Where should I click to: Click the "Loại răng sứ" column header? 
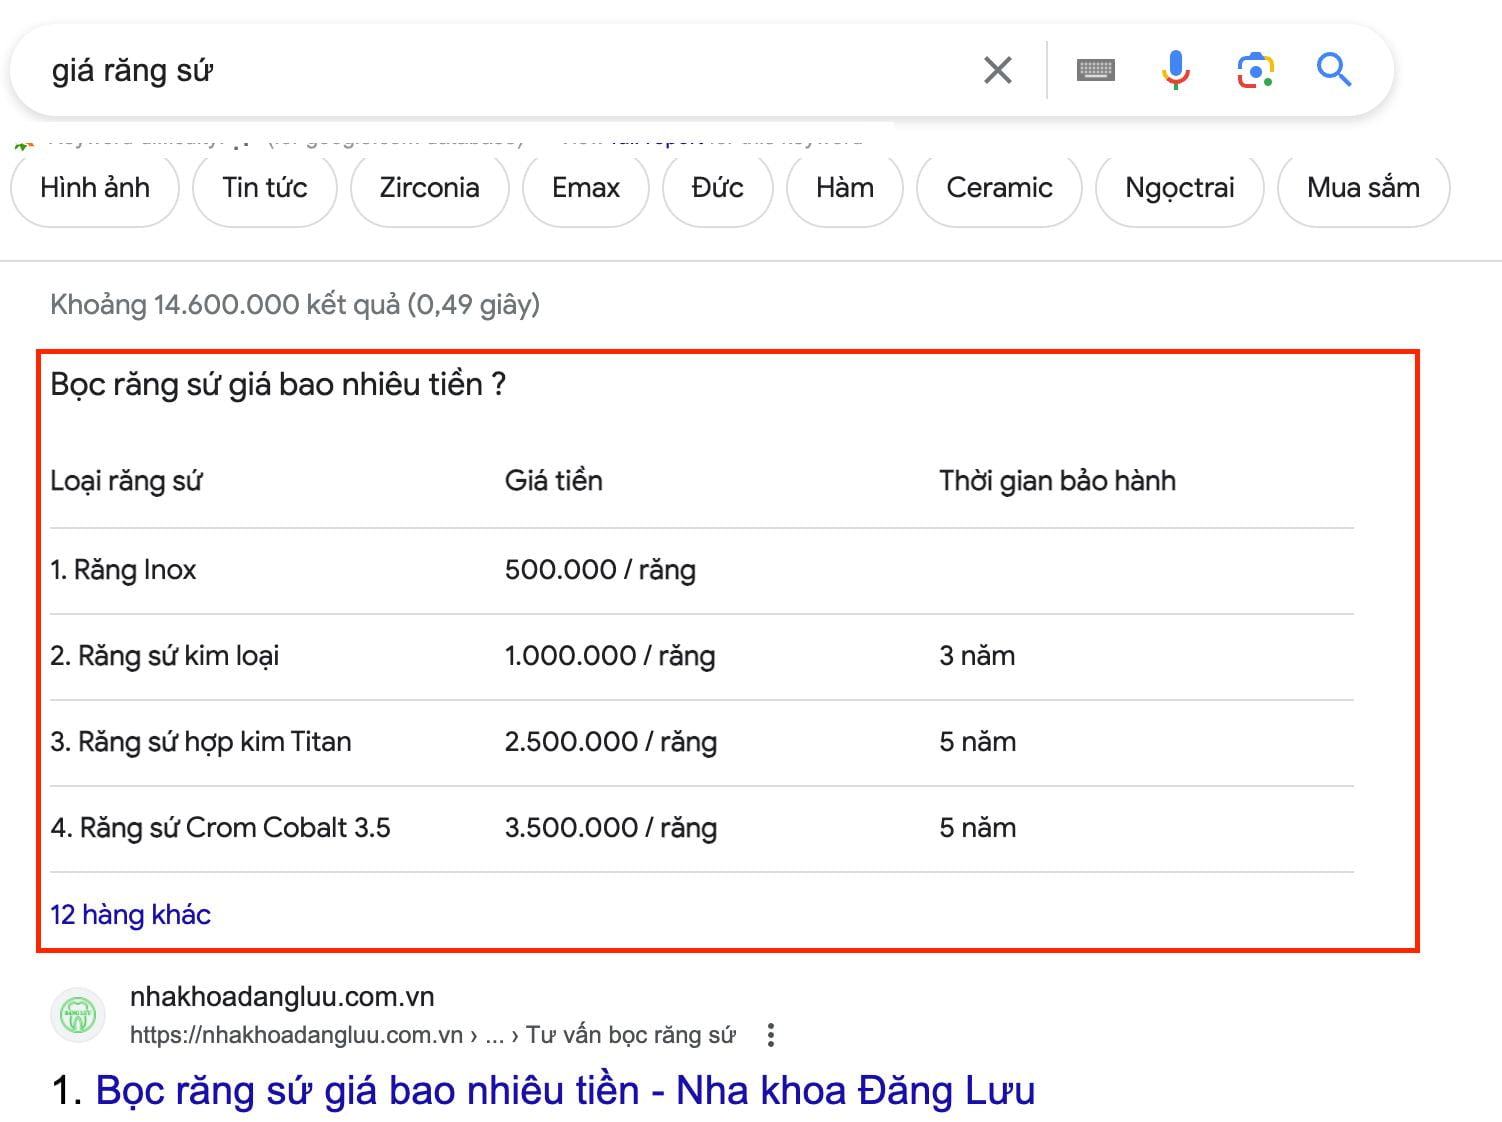pos(126,481)
